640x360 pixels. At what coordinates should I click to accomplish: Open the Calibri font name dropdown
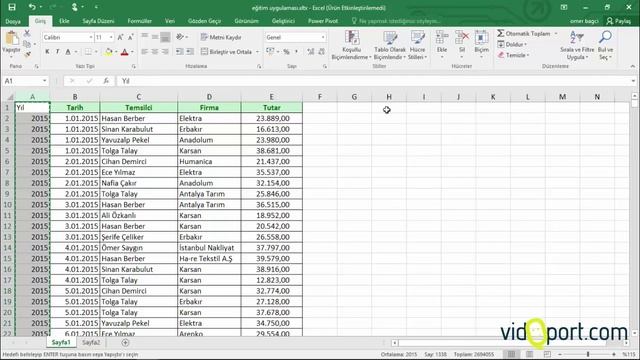pyautogui.click(x=91, y=37)
